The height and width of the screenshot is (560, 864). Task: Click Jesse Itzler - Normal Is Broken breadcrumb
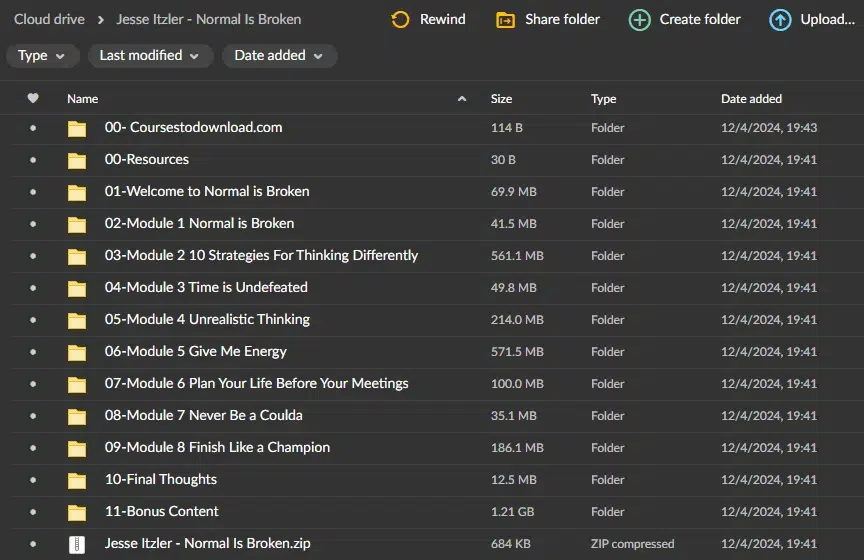[x=209, y=19]
